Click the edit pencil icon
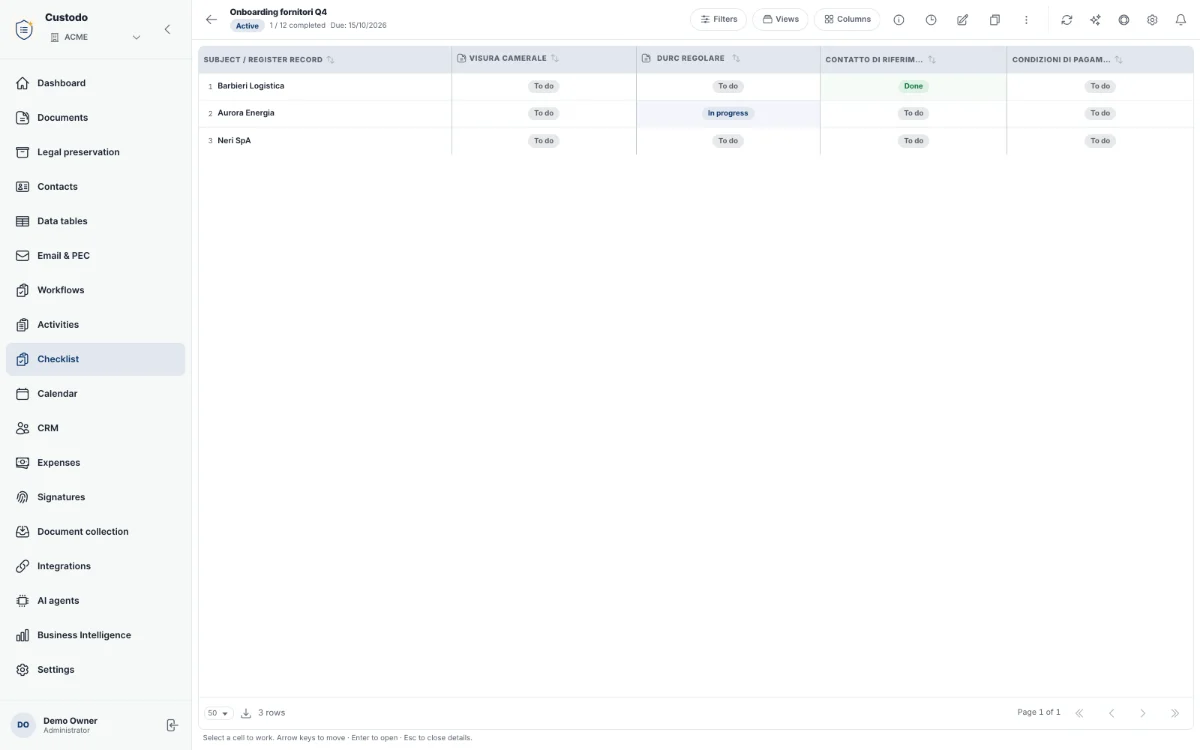 click(962, 20)
